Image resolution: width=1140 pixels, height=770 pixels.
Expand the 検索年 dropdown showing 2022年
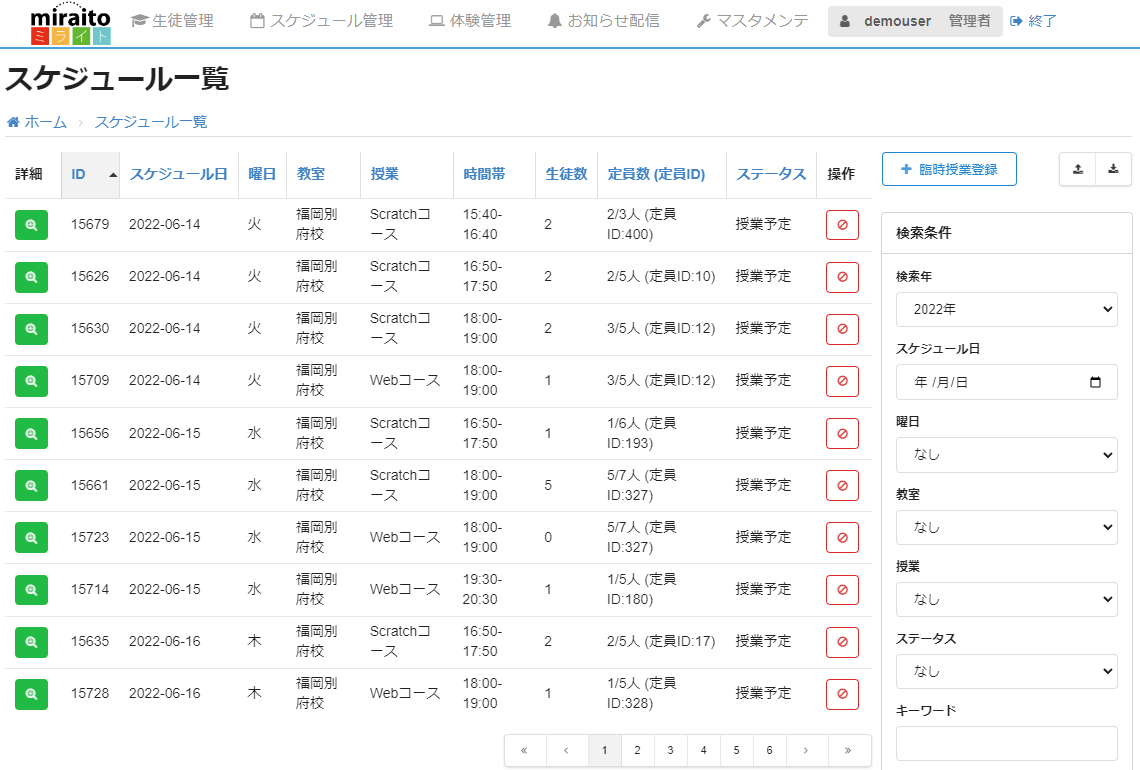point(1006,309)
